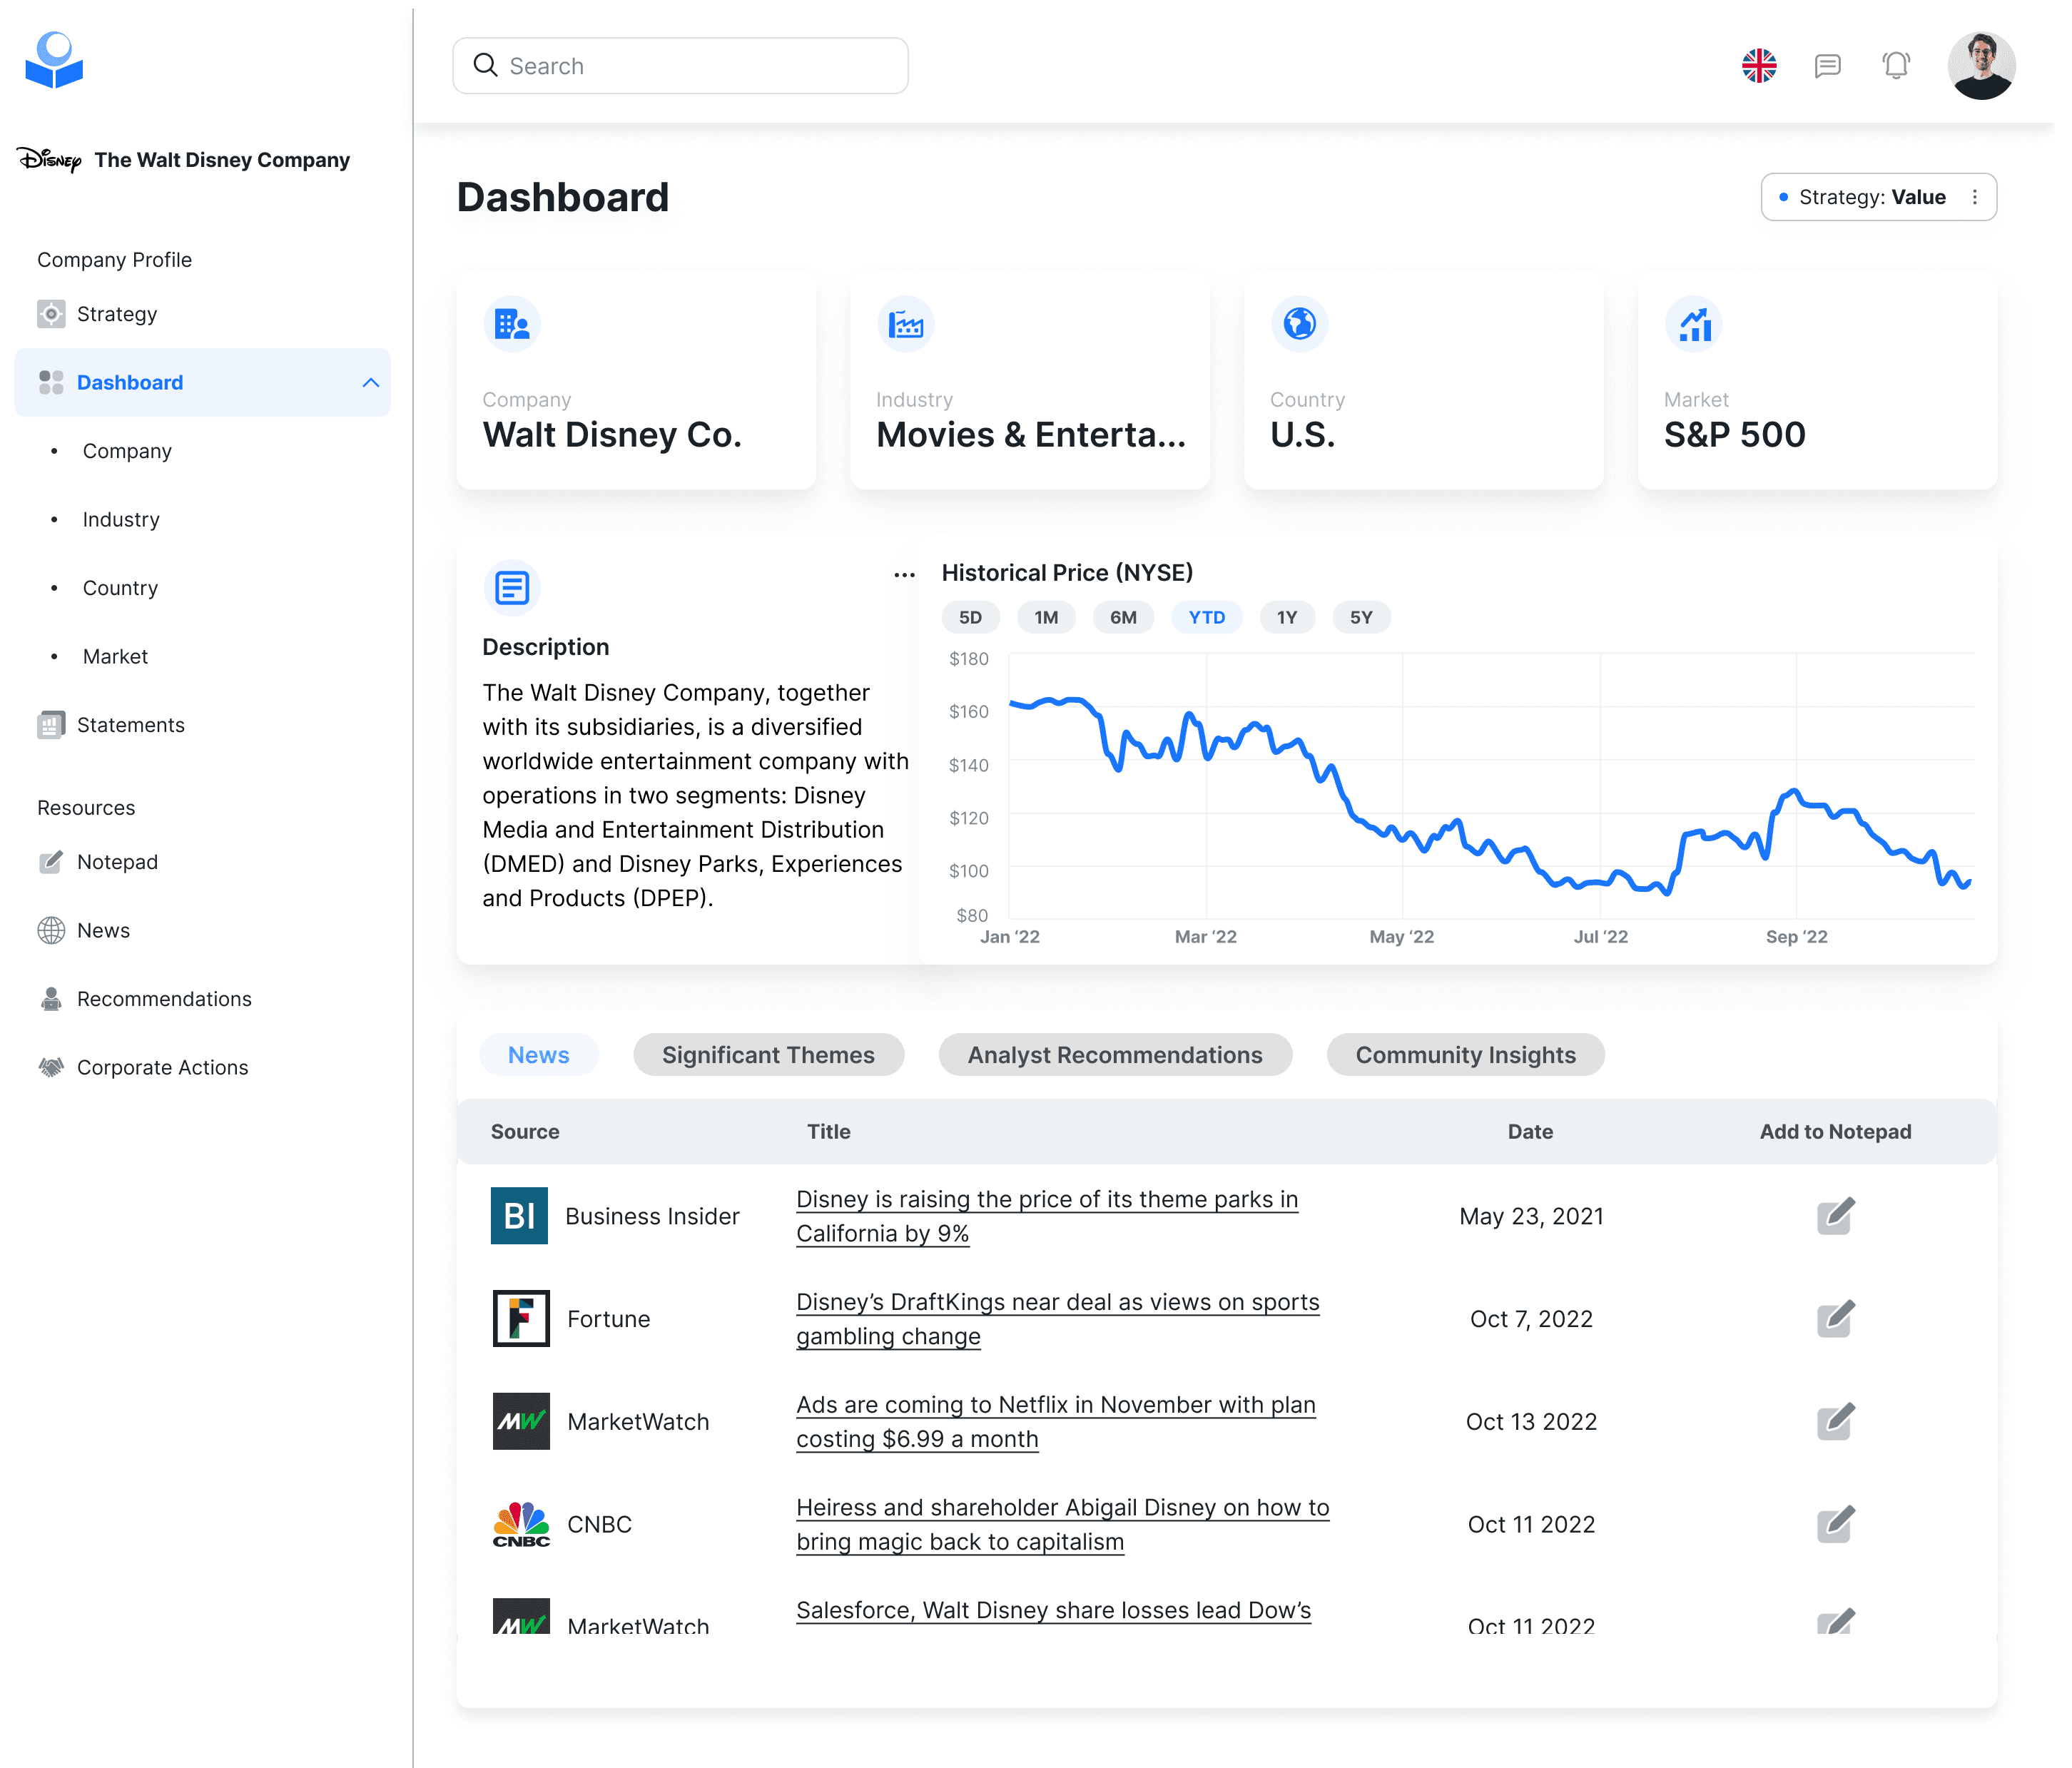Add CNBC article to notepad
The image size is (2072, 1768).
click(1835, 1525)
